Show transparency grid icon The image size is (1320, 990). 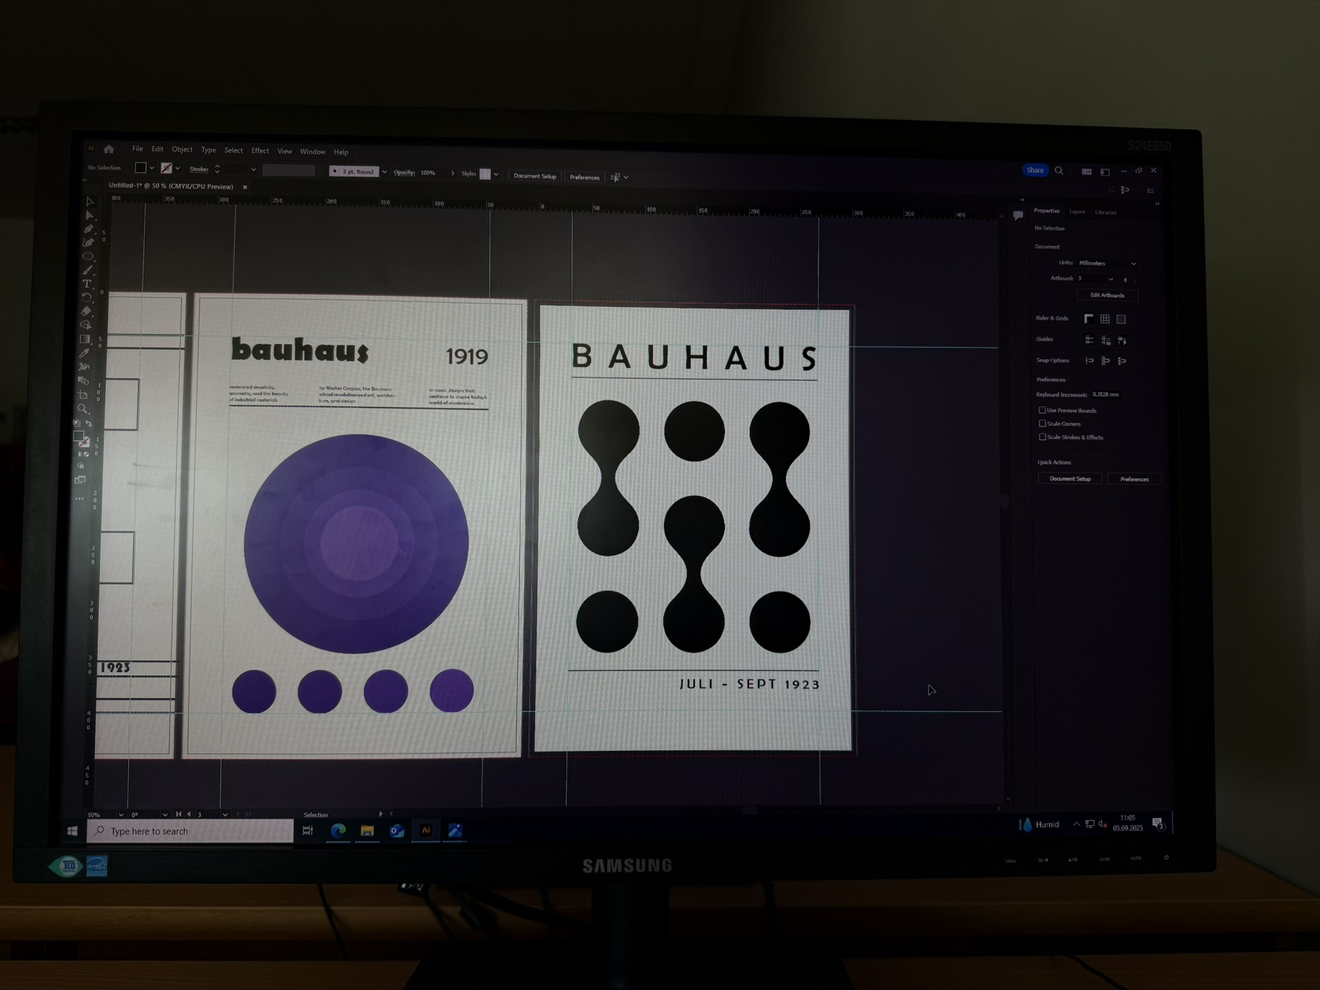coord(1121,319)
